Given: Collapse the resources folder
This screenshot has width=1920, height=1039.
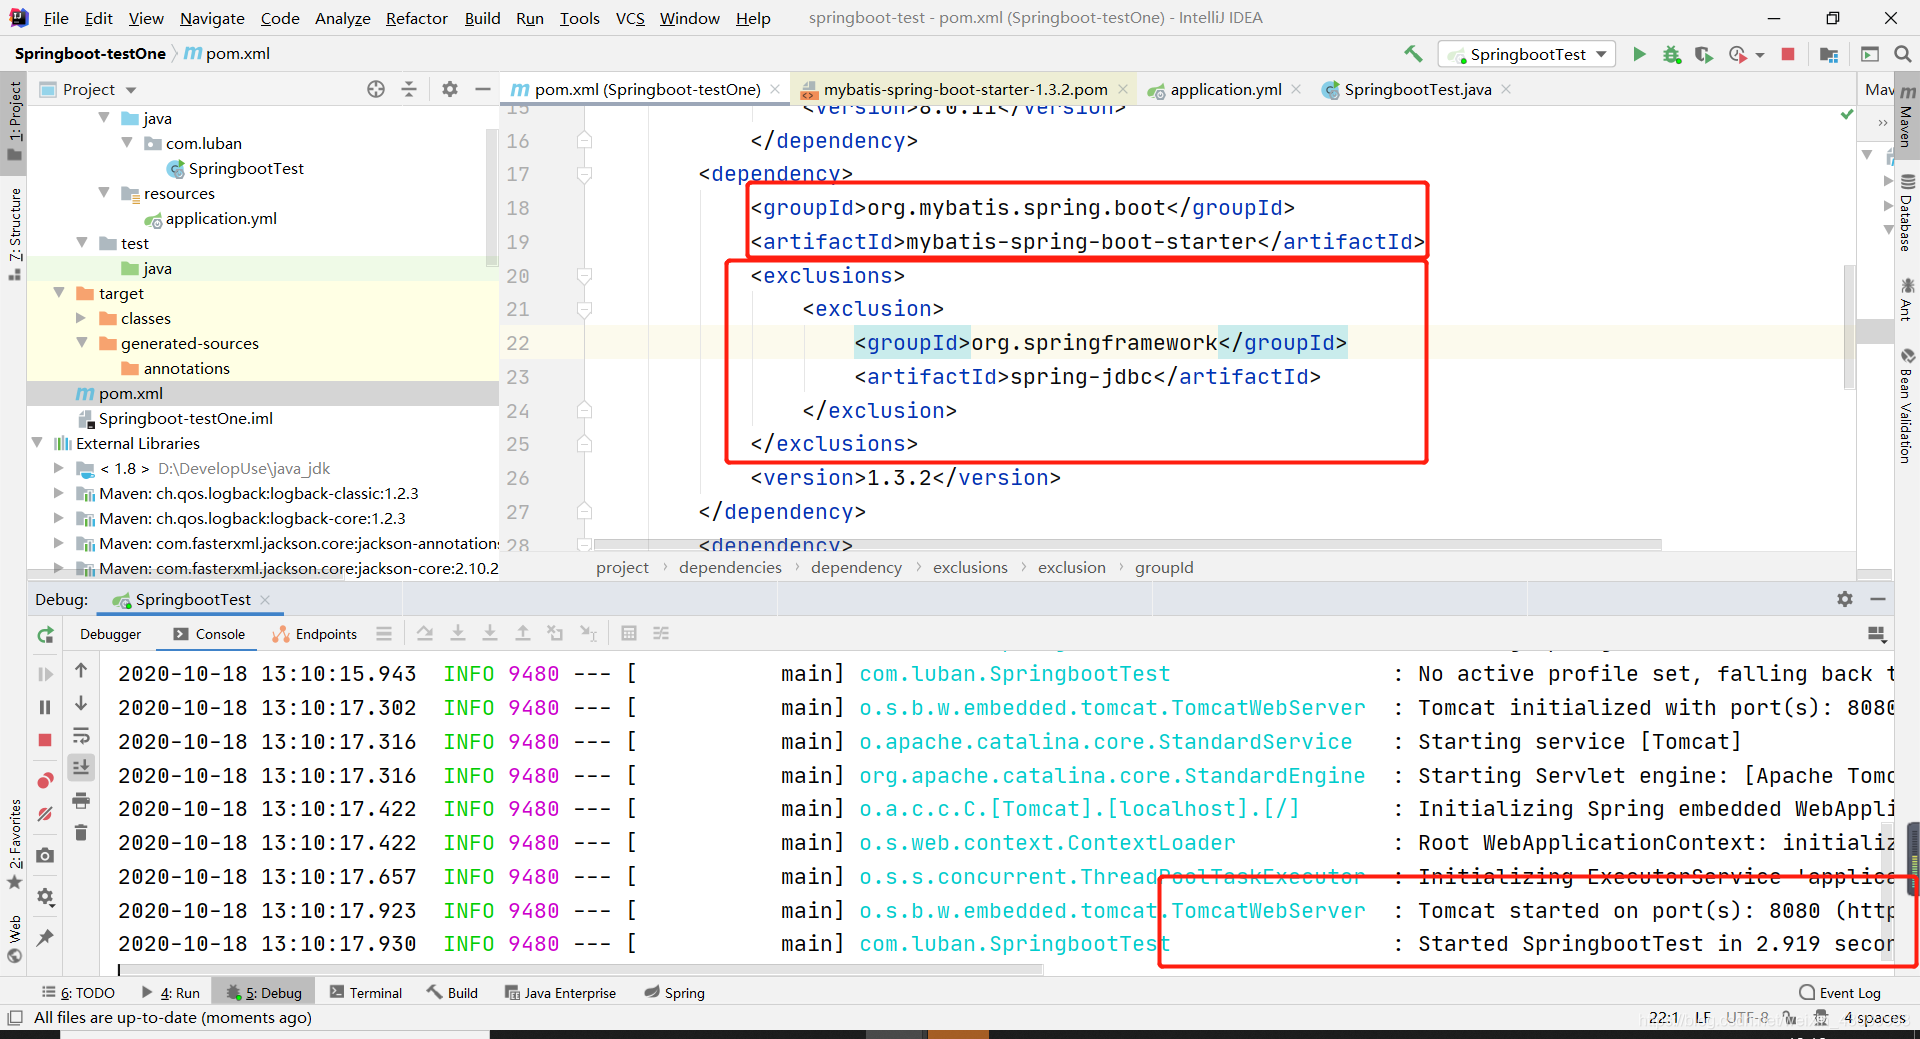Looking at the screenshot, I should click(104, 193).
